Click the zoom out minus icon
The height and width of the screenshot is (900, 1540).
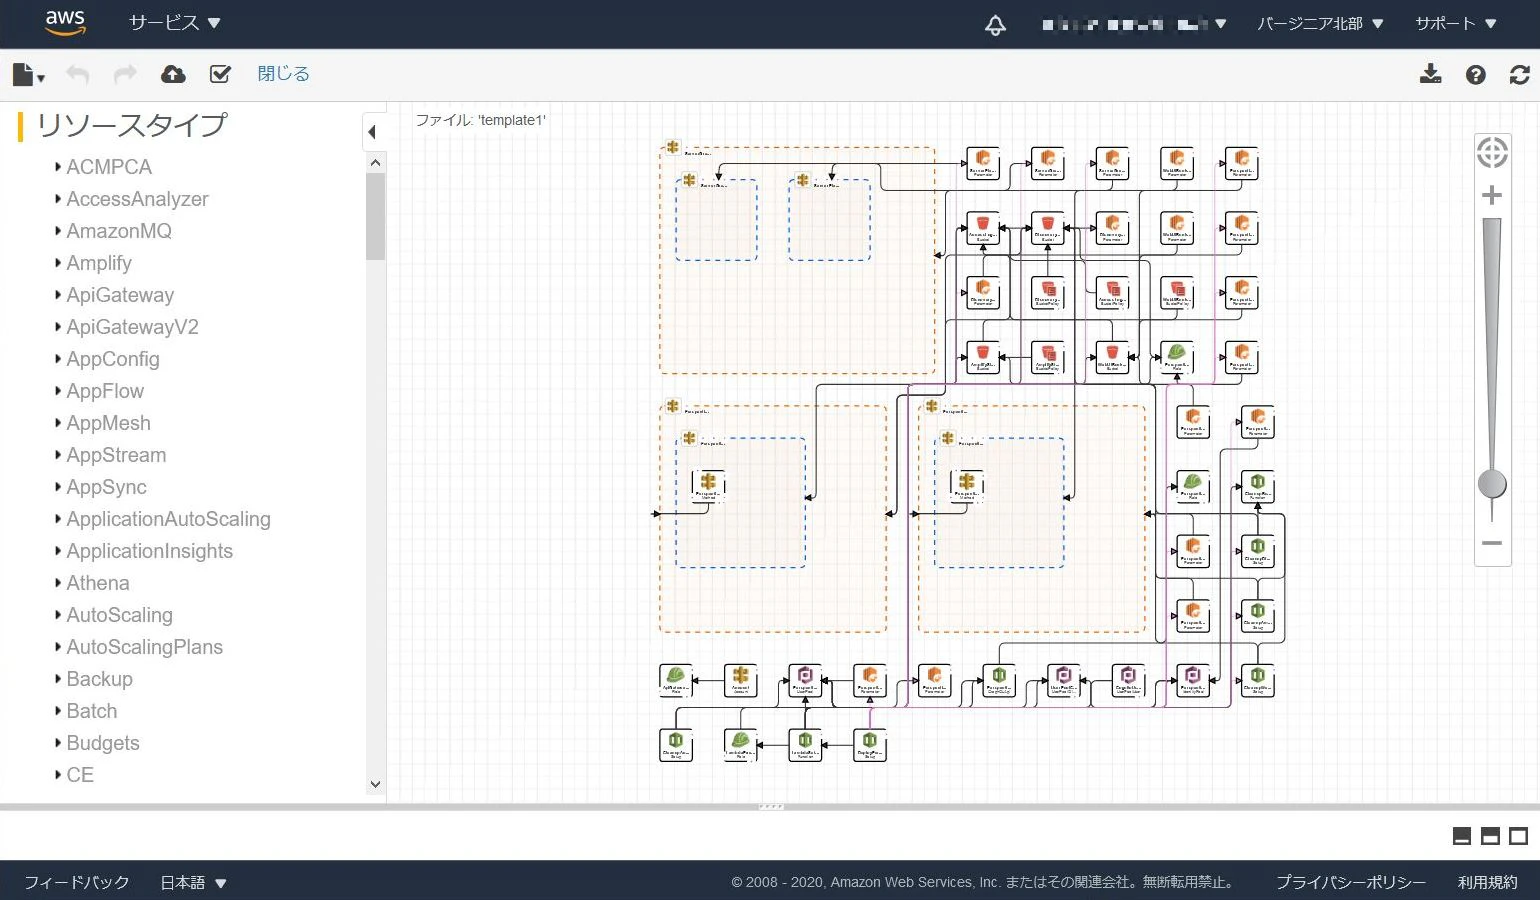click(1492, 543)
